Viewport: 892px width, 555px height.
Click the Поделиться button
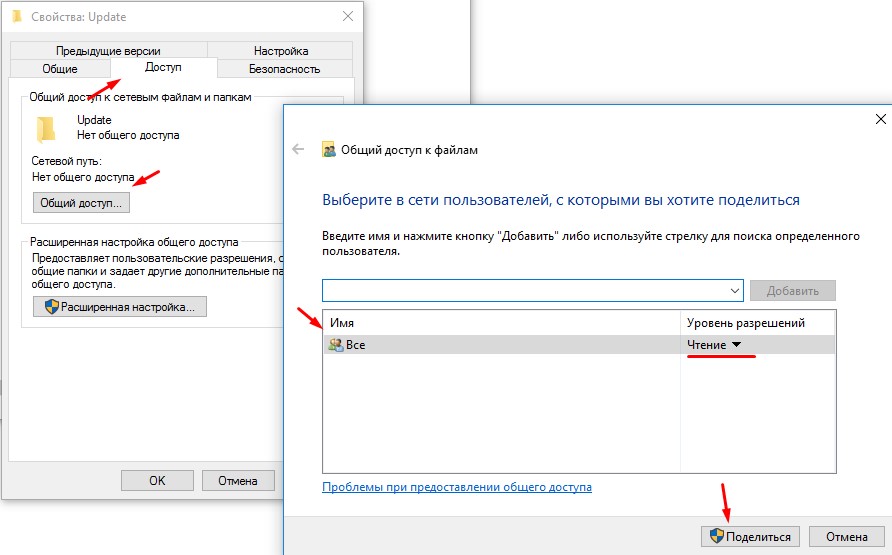pyautogui.click(x=750, y=536)
